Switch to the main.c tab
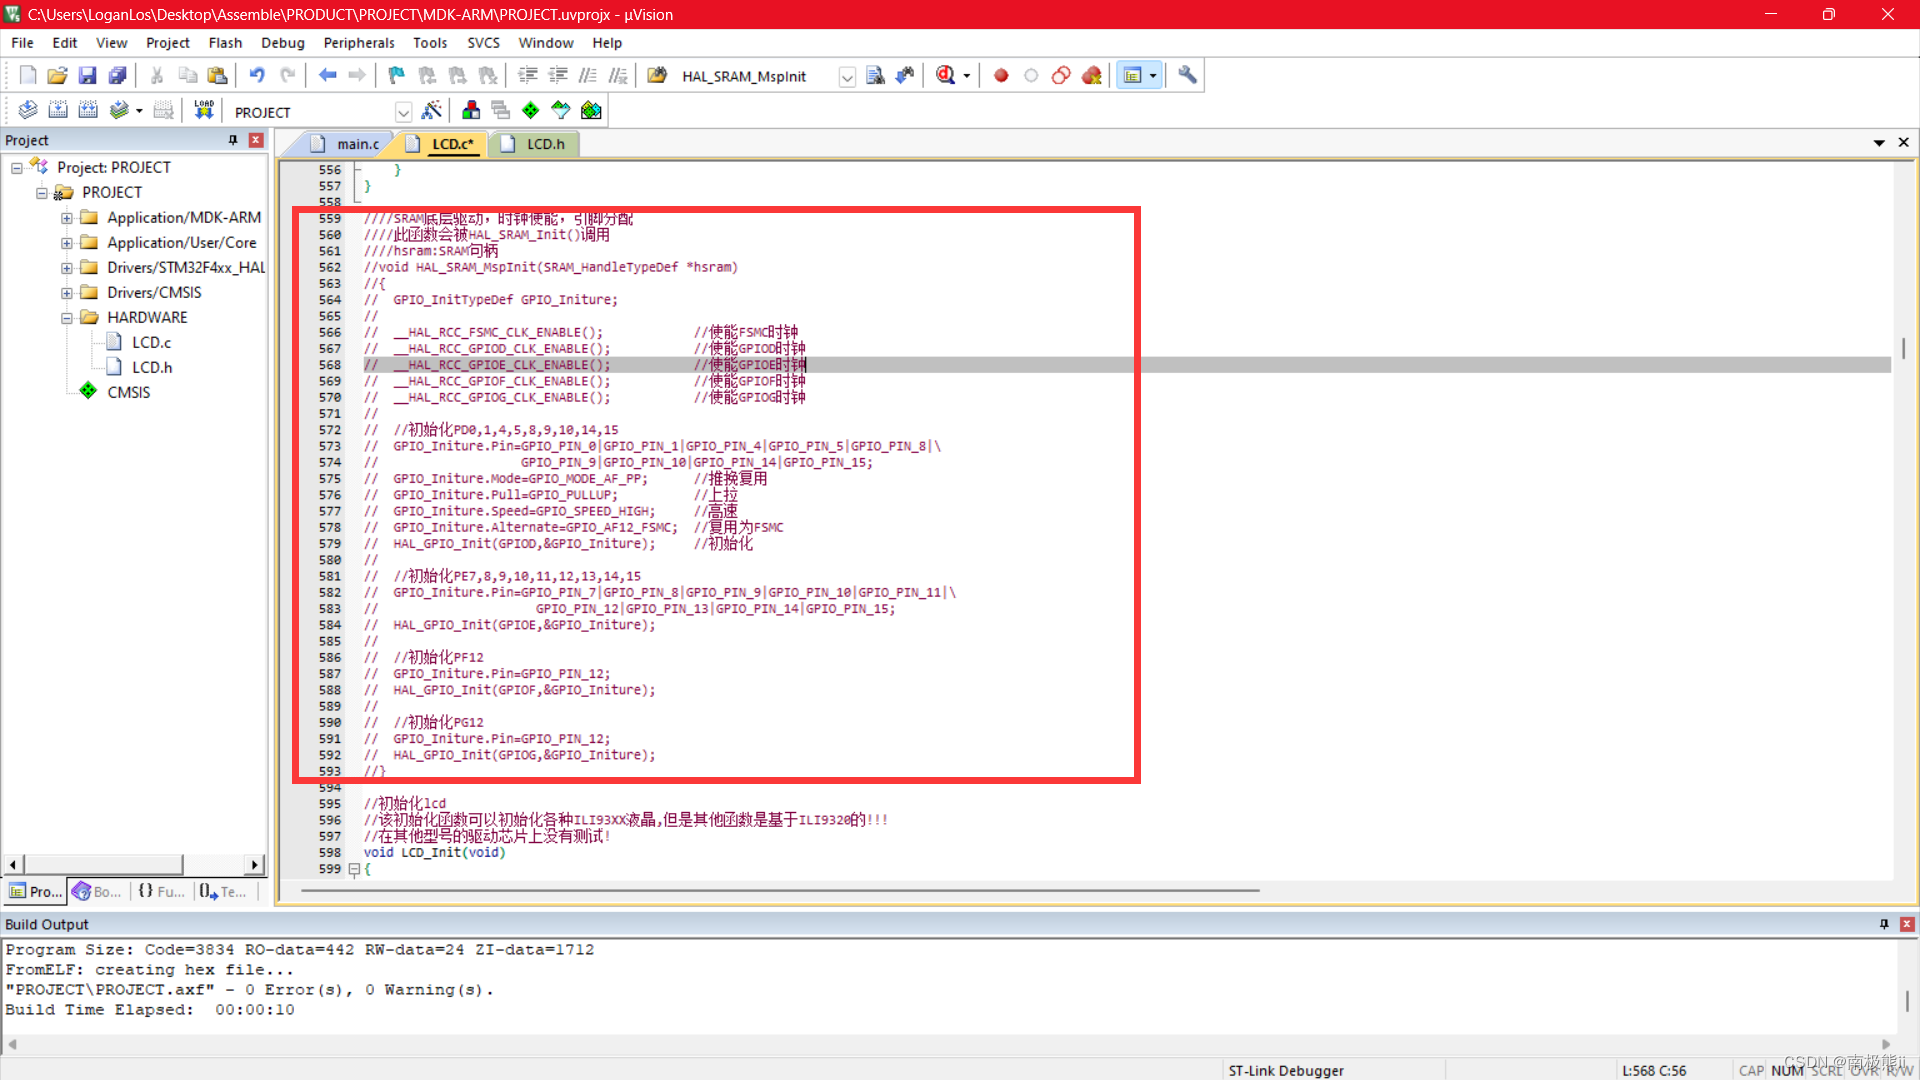1920x1080 pixels. 357,144
